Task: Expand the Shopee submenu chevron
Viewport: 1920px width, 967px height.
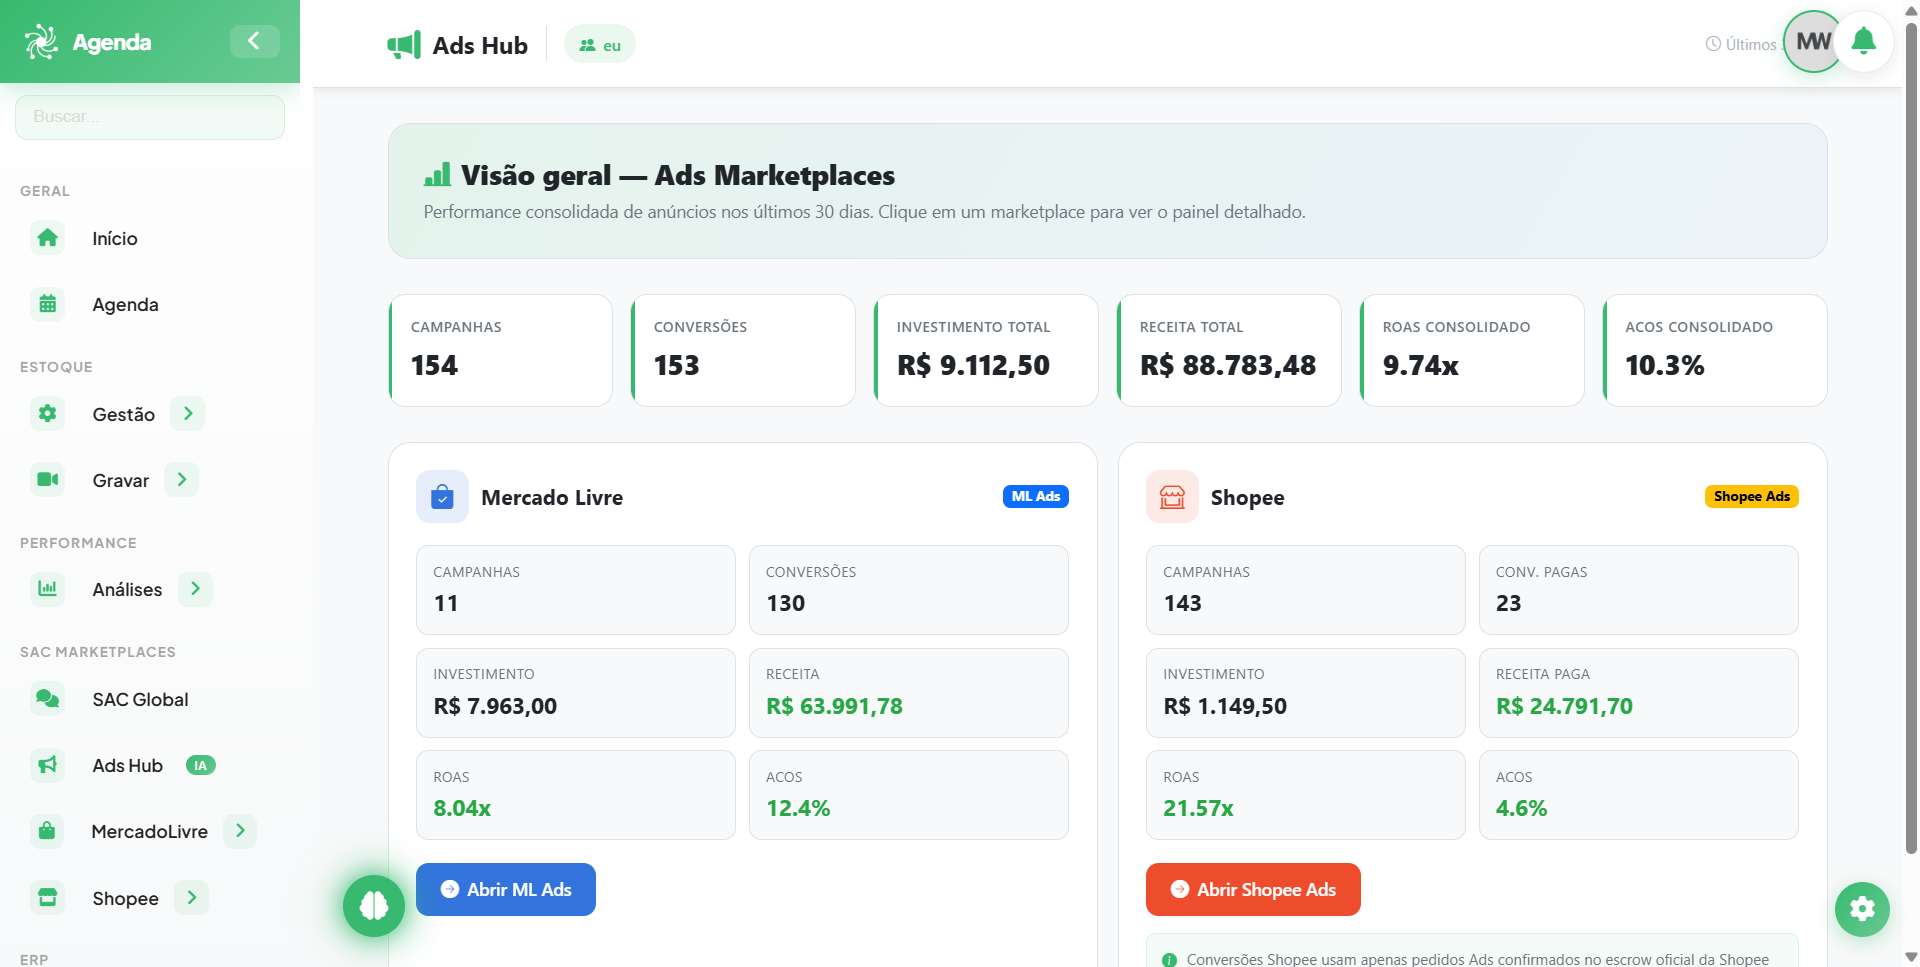Action: point(192,898)
